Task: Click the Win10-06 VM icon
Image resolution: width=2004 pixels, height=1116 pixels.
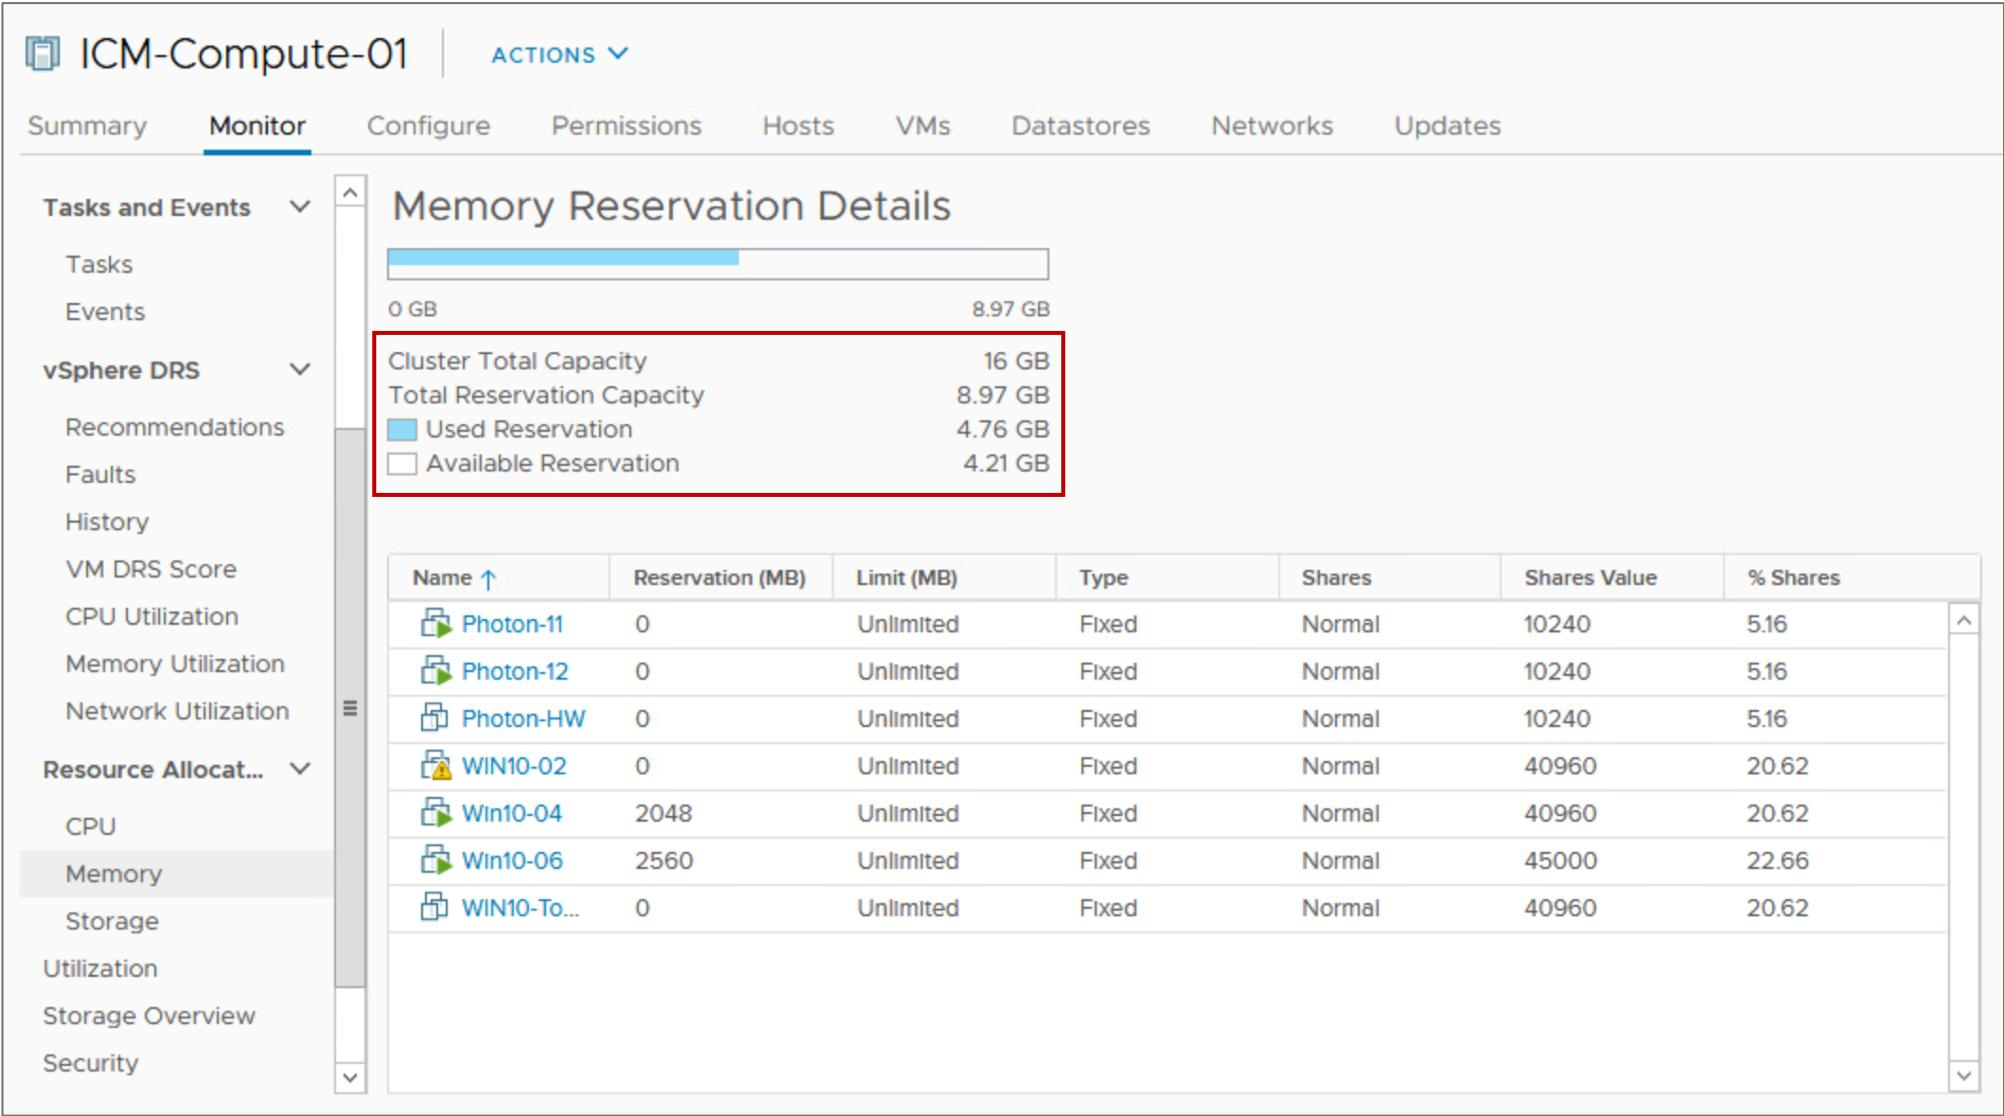Action: (435, 859)
